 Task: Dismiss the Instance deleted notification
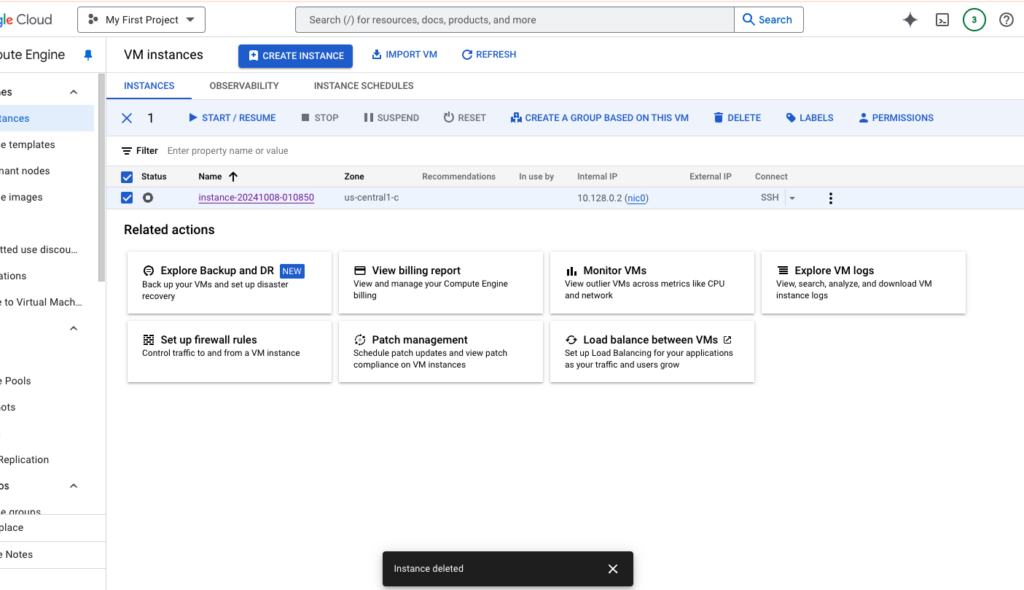click(x=613, y=568)
